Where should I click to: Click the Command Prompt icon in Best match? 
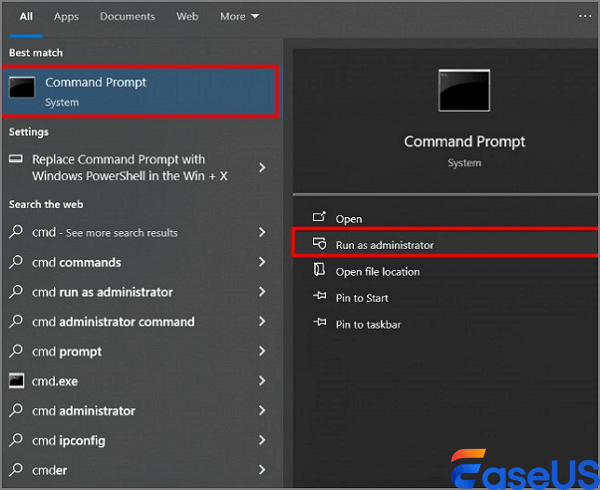[x=24, y=90]
